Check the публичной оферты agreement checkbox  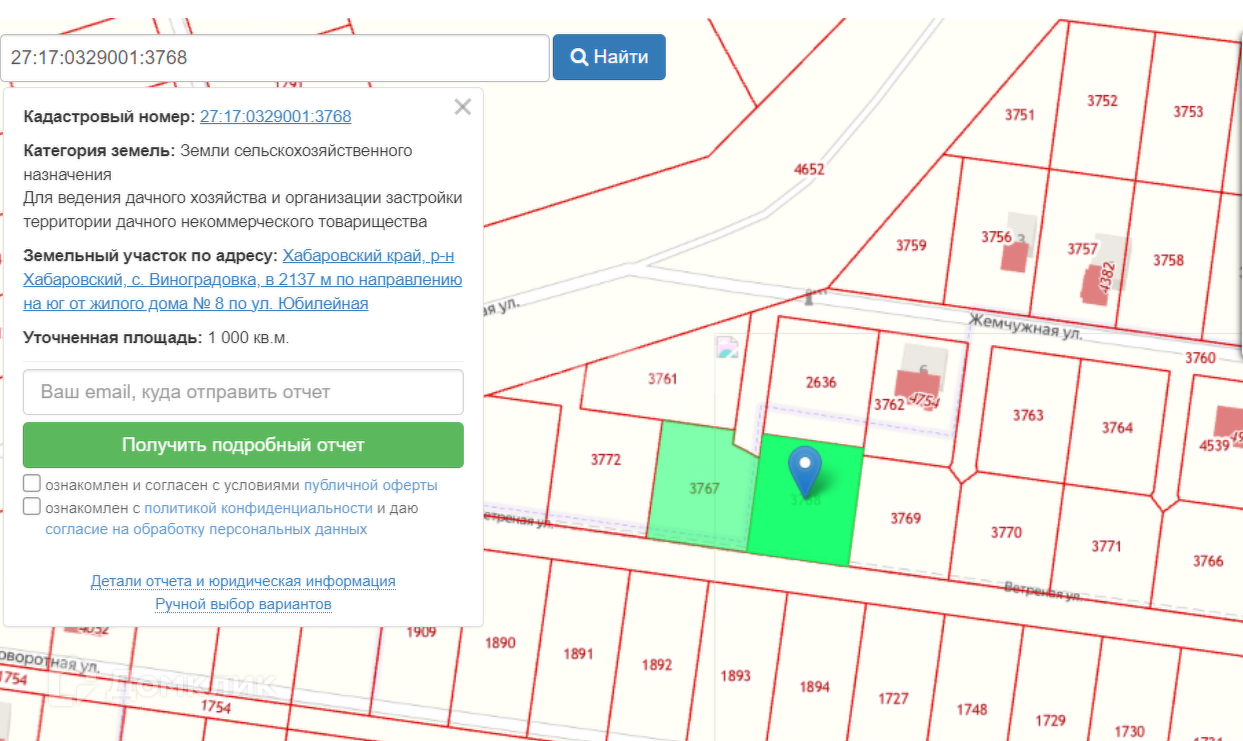(x=32, y=485)
